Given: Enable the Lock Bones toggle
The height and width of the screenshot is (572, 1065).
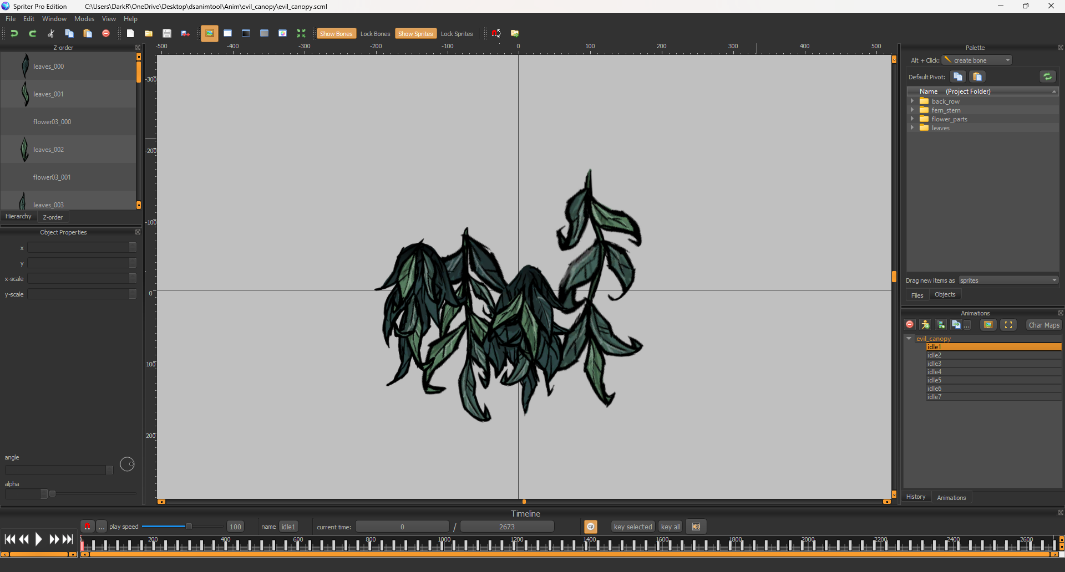Looking at the screenshot, I should point(375,33).
